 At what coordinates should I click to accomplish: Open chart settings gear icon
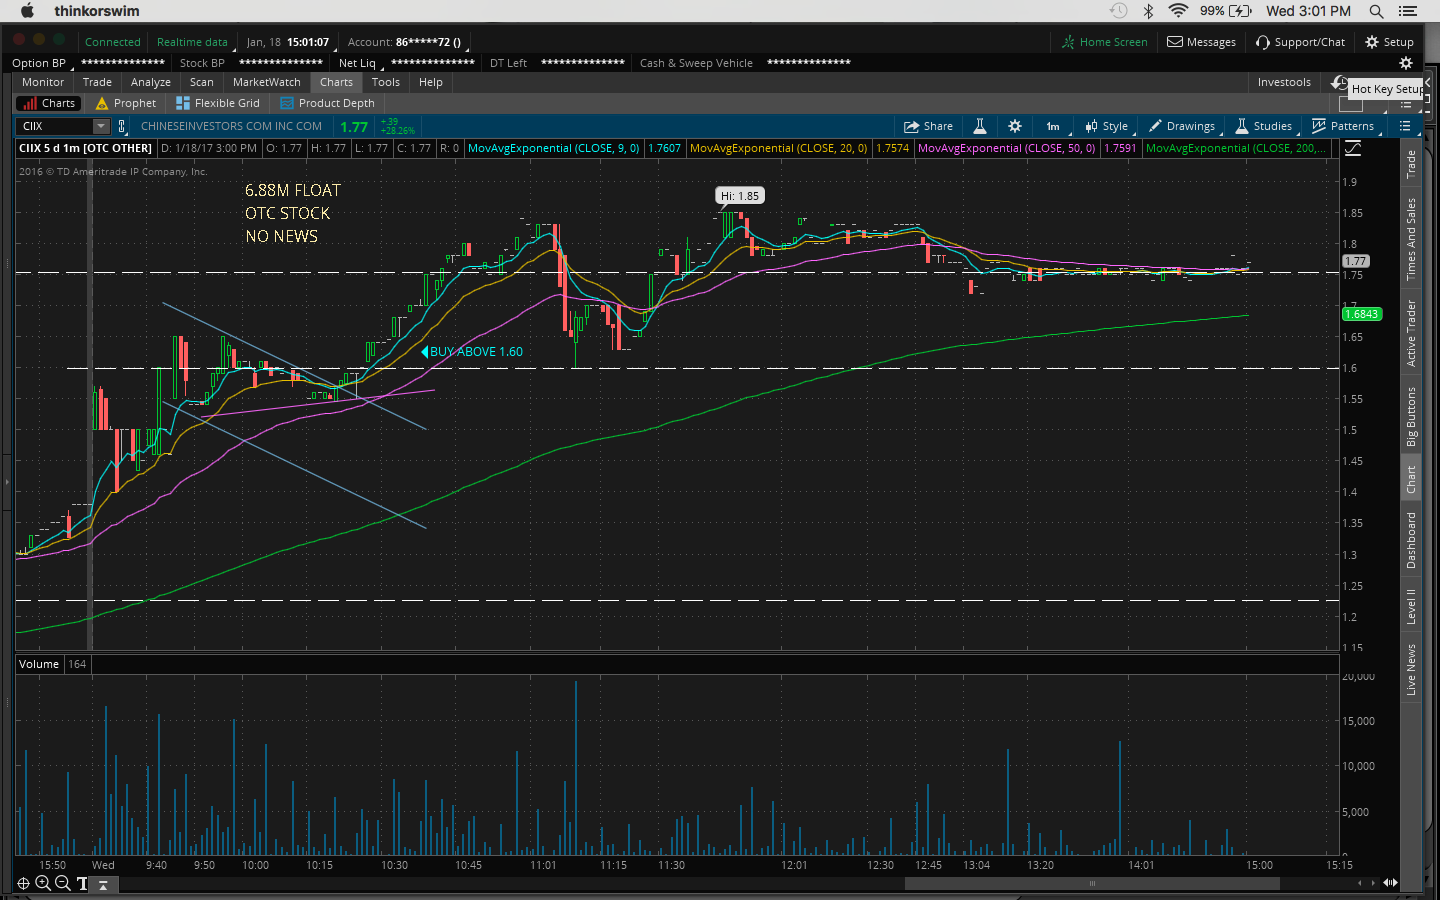[x=1015, y=126]
